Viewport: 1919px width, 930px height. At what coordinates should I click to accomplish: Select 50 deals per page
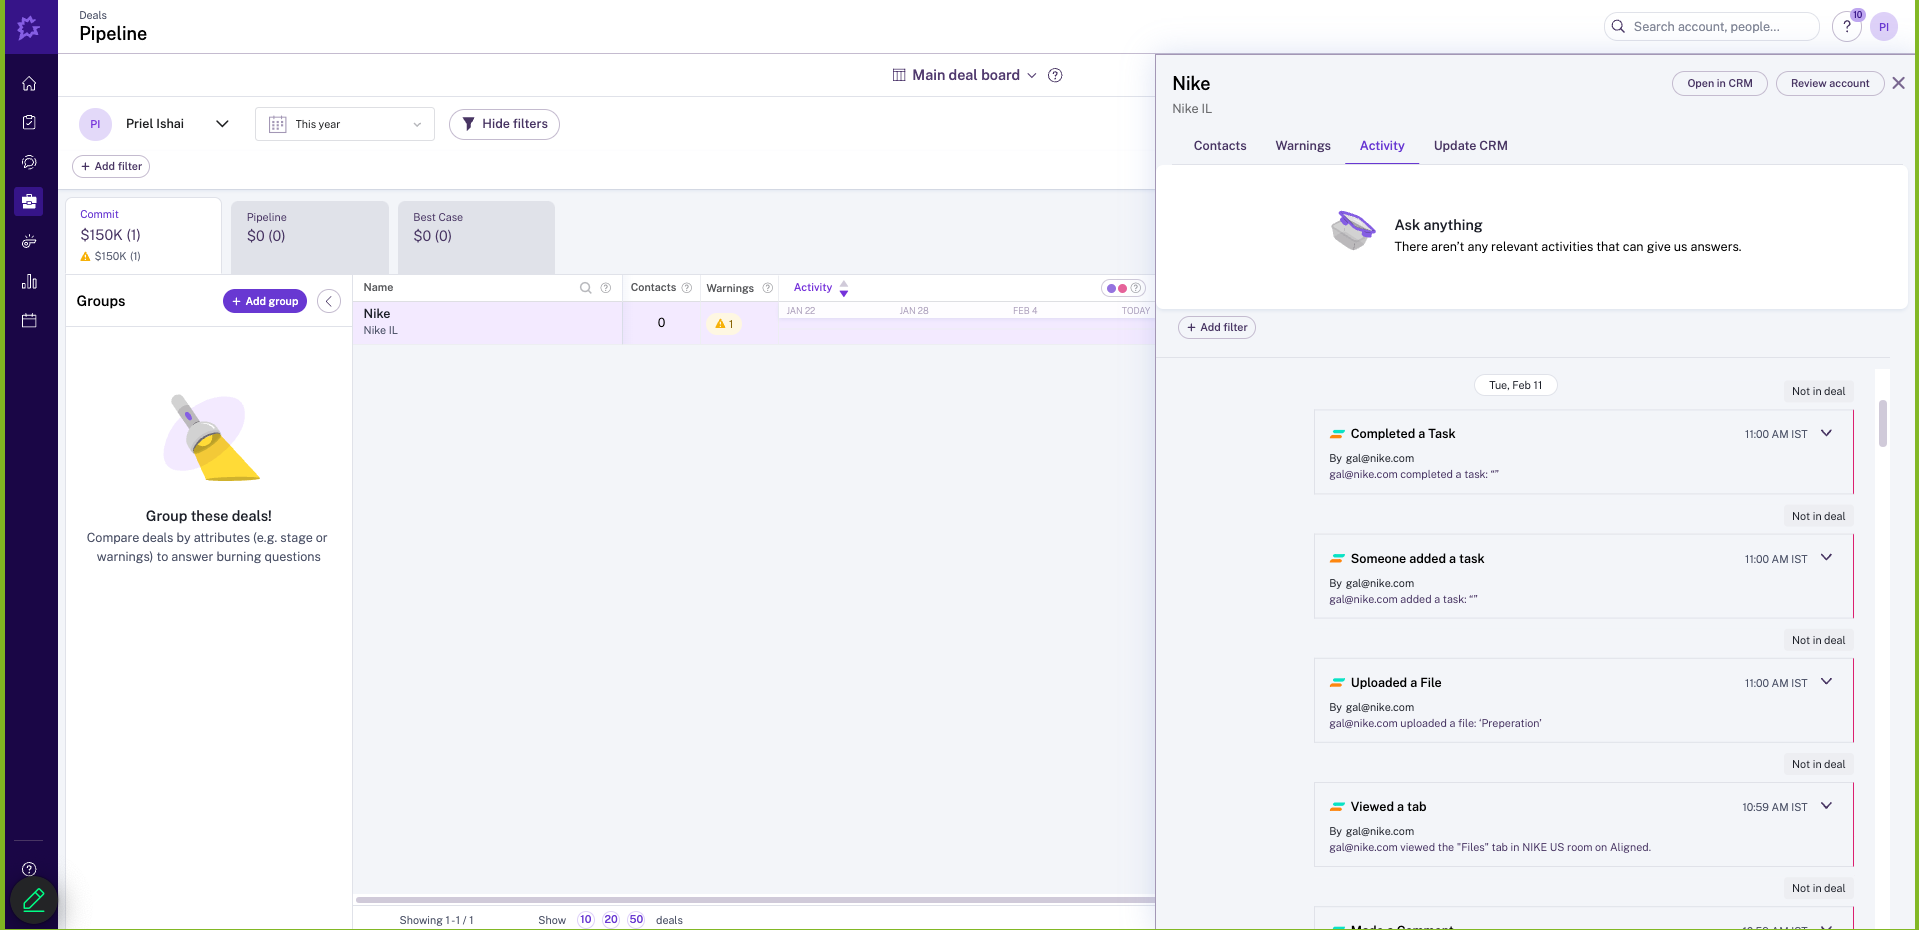click(x=636, y=920)
